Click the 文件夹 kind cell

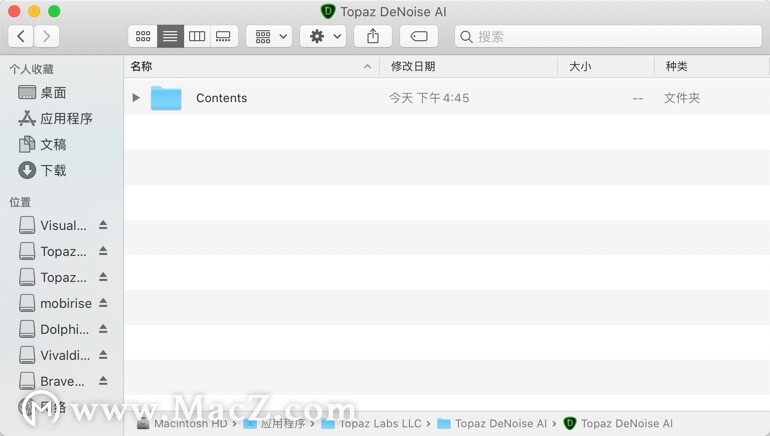pyautogui.click(x=682, y=98)
